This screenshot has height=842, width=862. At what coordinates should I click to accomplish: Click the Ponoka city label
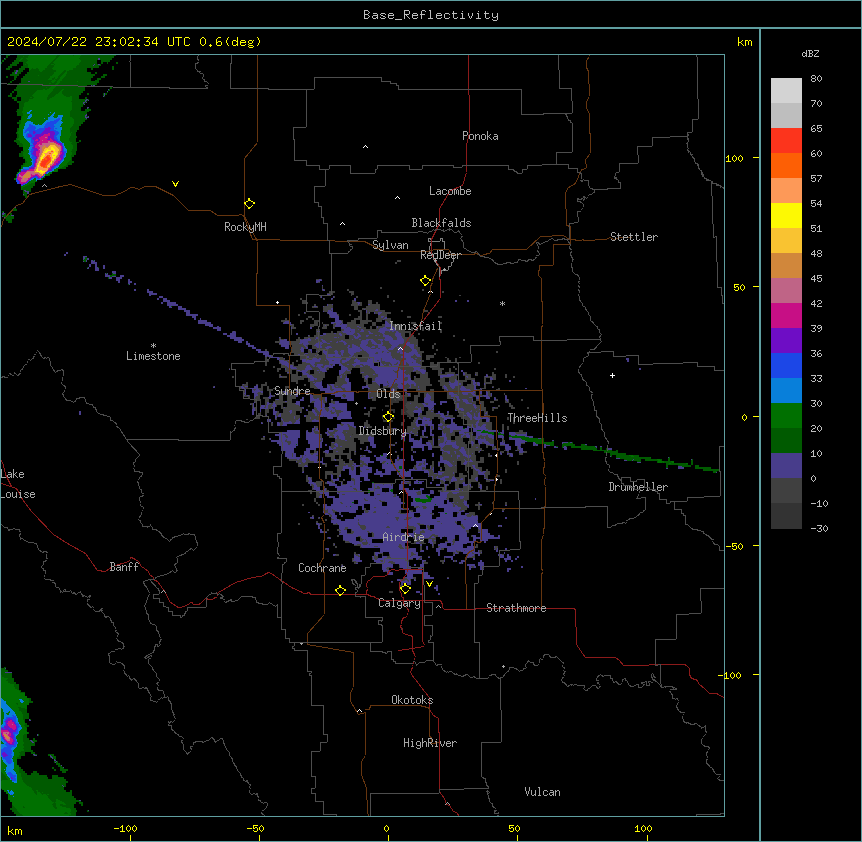click(480, 136)
